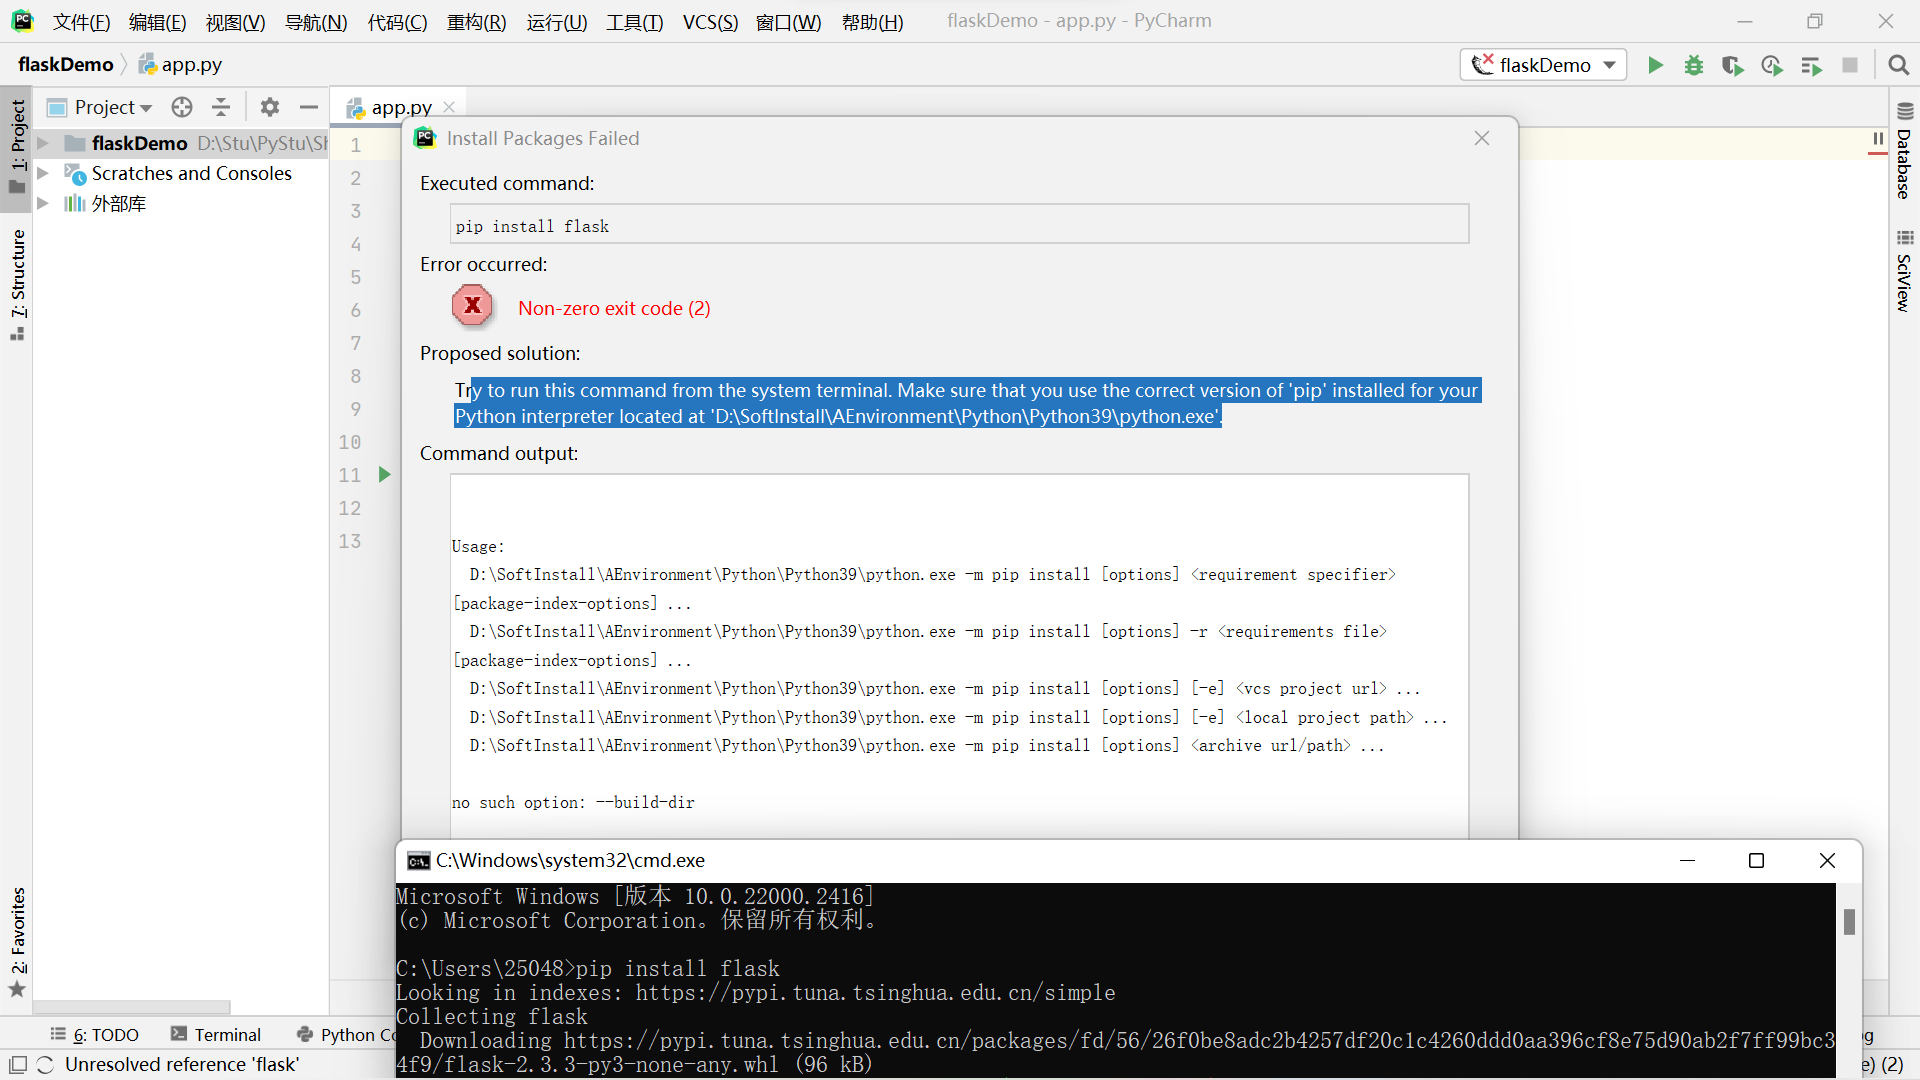Image resolution: width=1920 pixels, height=1080 pixels.
Task: Hide the Project panel with minus icon
Action: coord(309,107)
